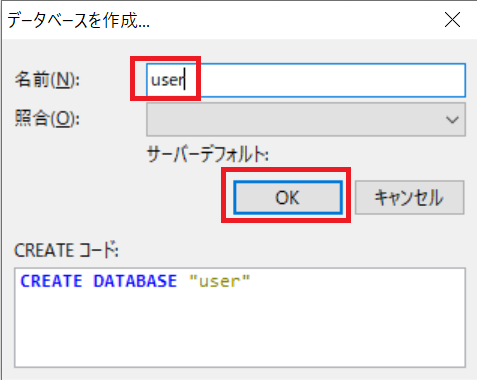Focus the 名前 name input field
This screenshot has height=380, width=477.
coord(306,80)
